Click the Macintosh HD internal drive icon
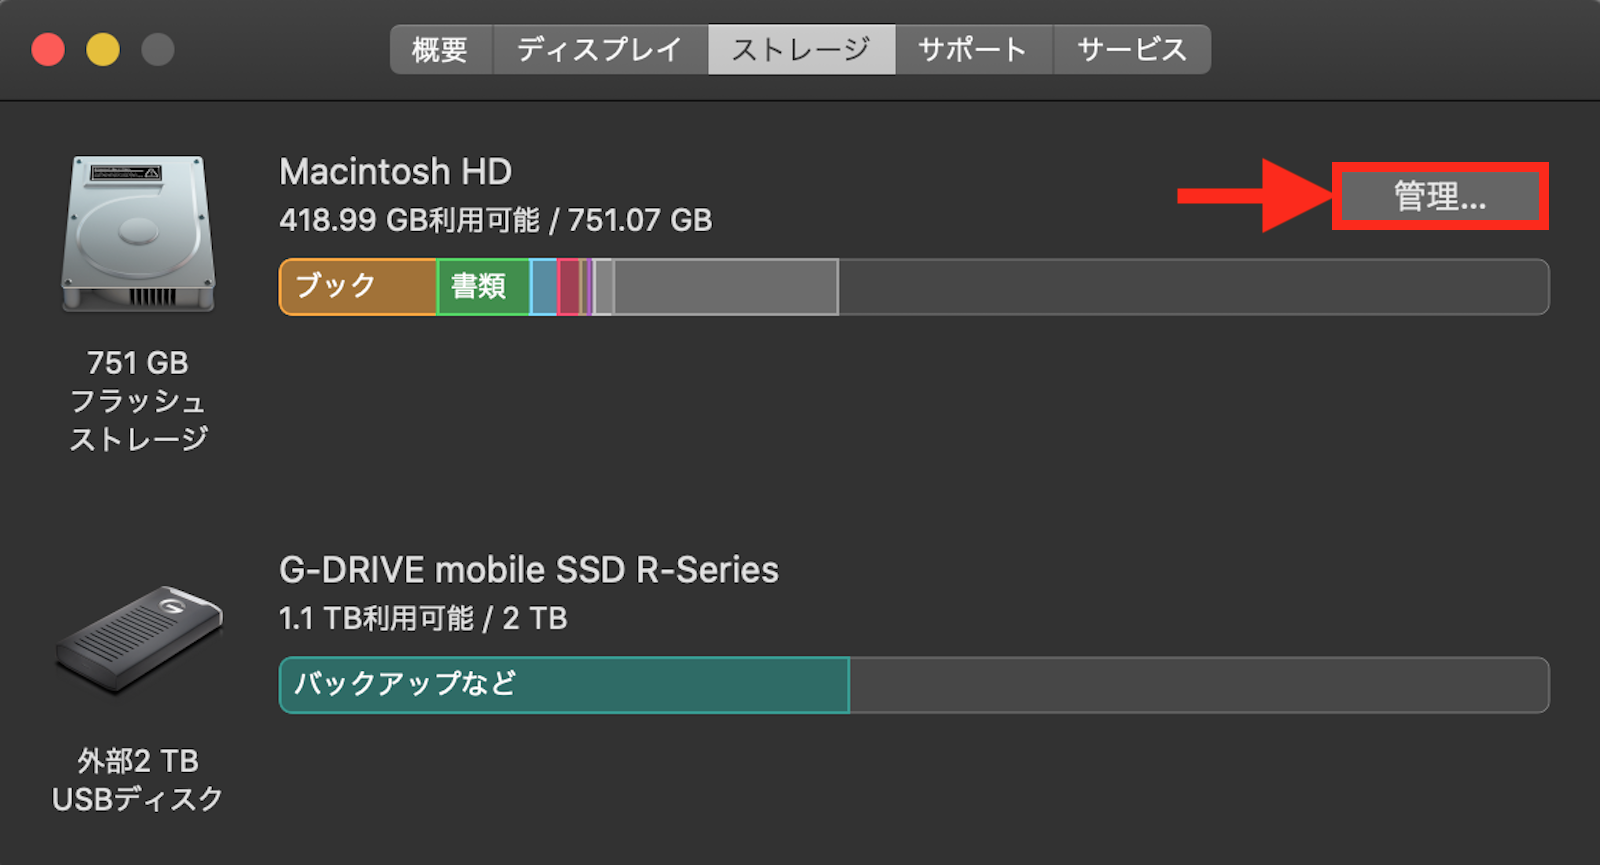 (x=138, y=234)
